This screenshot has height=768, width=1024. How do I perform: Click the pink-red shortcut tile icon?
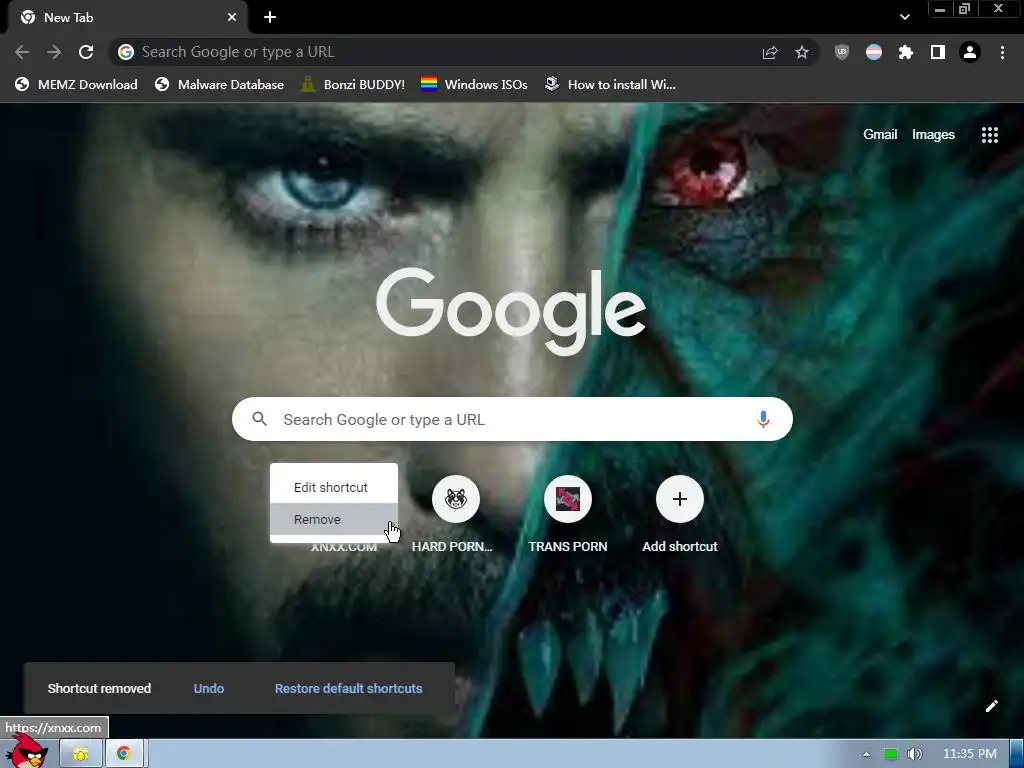pyautogui.click(x=568, y=499)
